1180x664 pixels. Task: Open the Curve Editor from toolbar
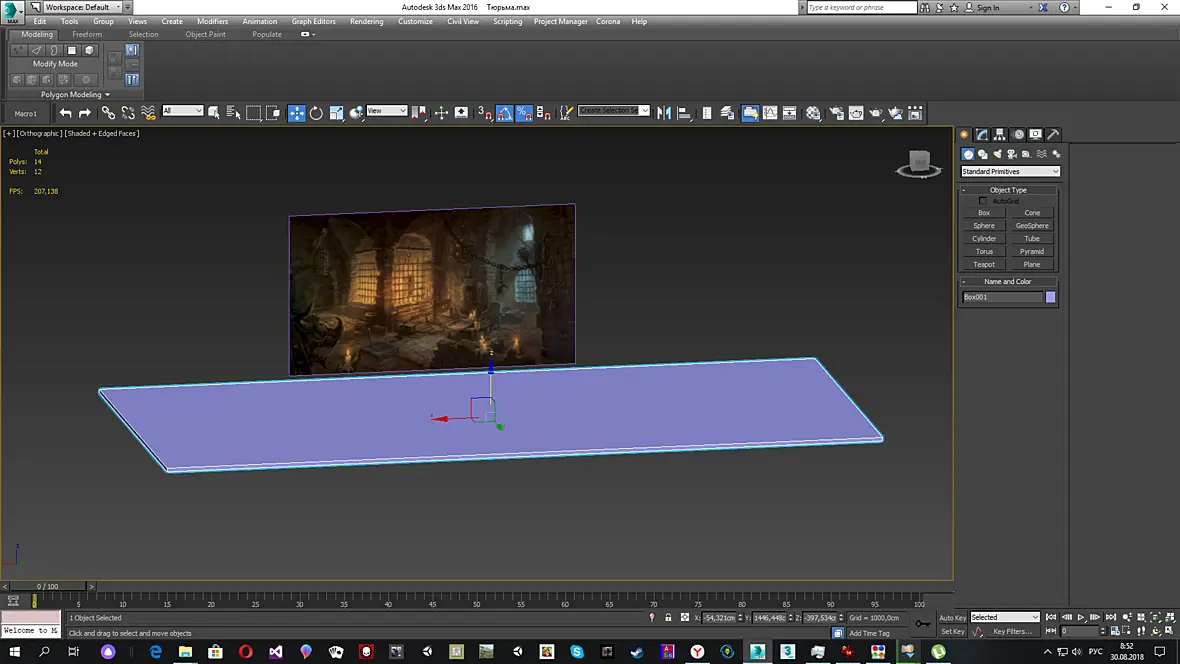coord(770,113)
